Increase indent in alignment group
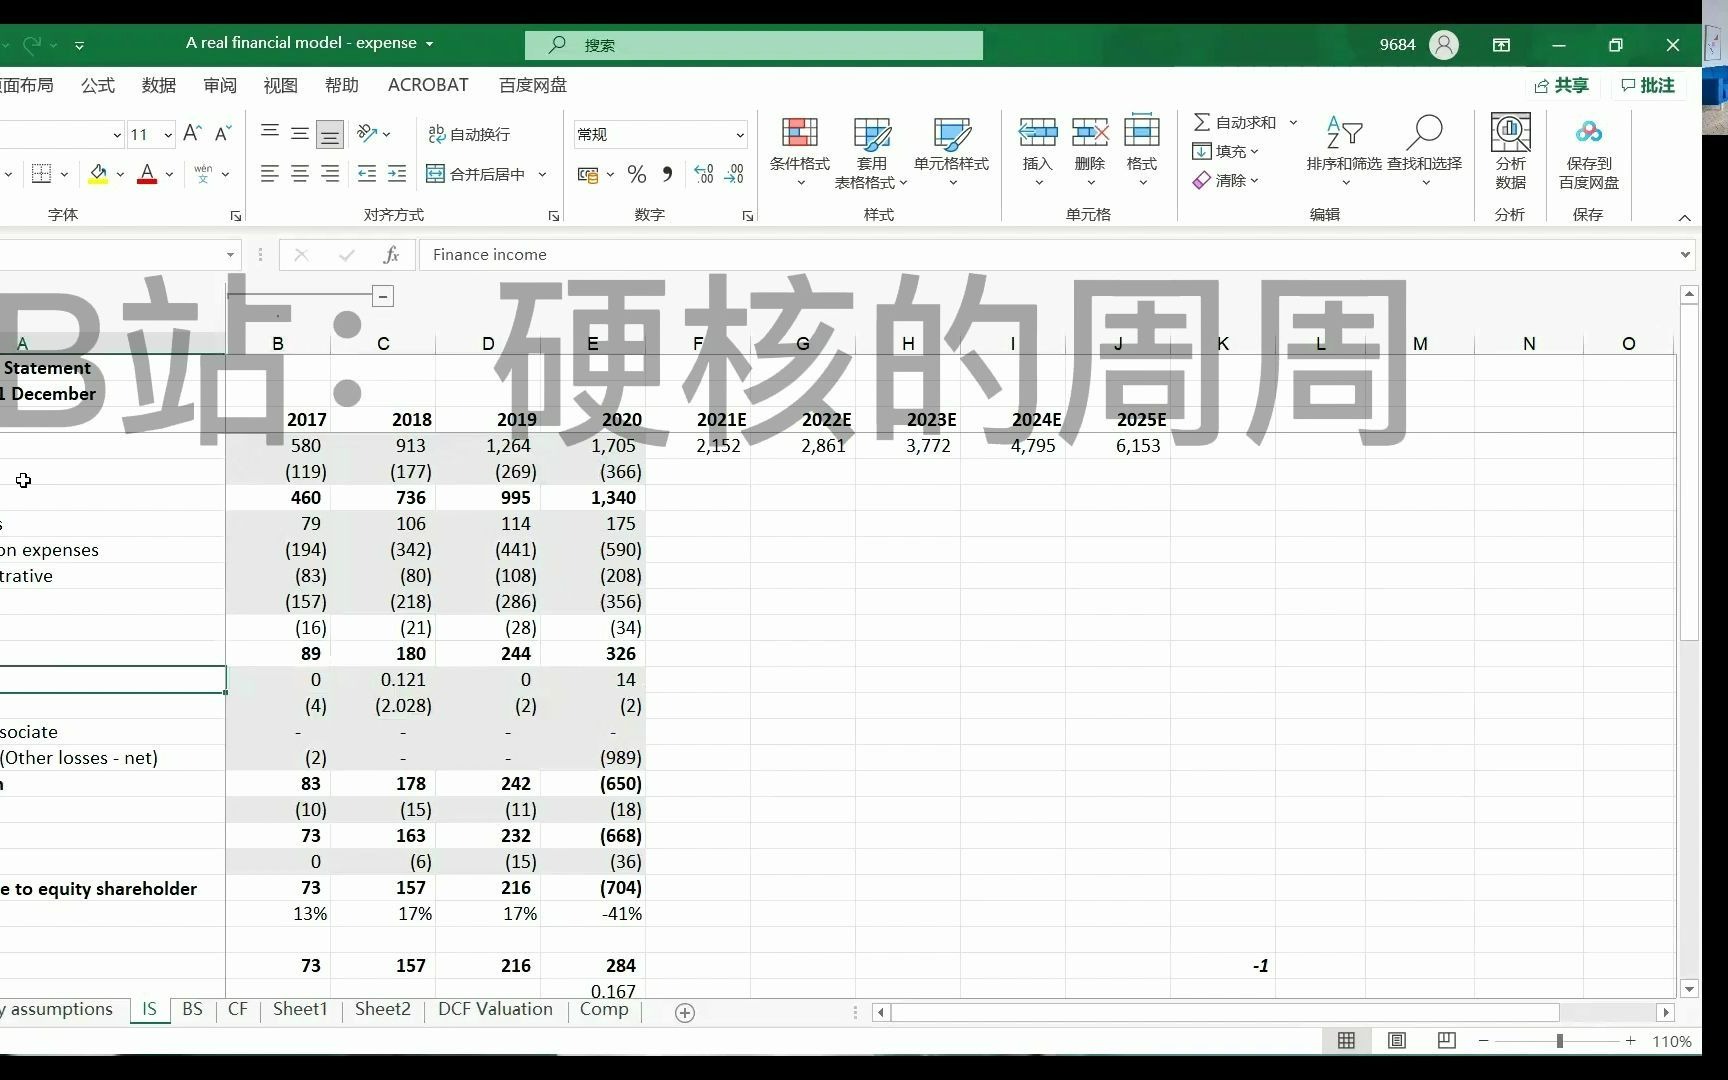 tap(397, 174)
